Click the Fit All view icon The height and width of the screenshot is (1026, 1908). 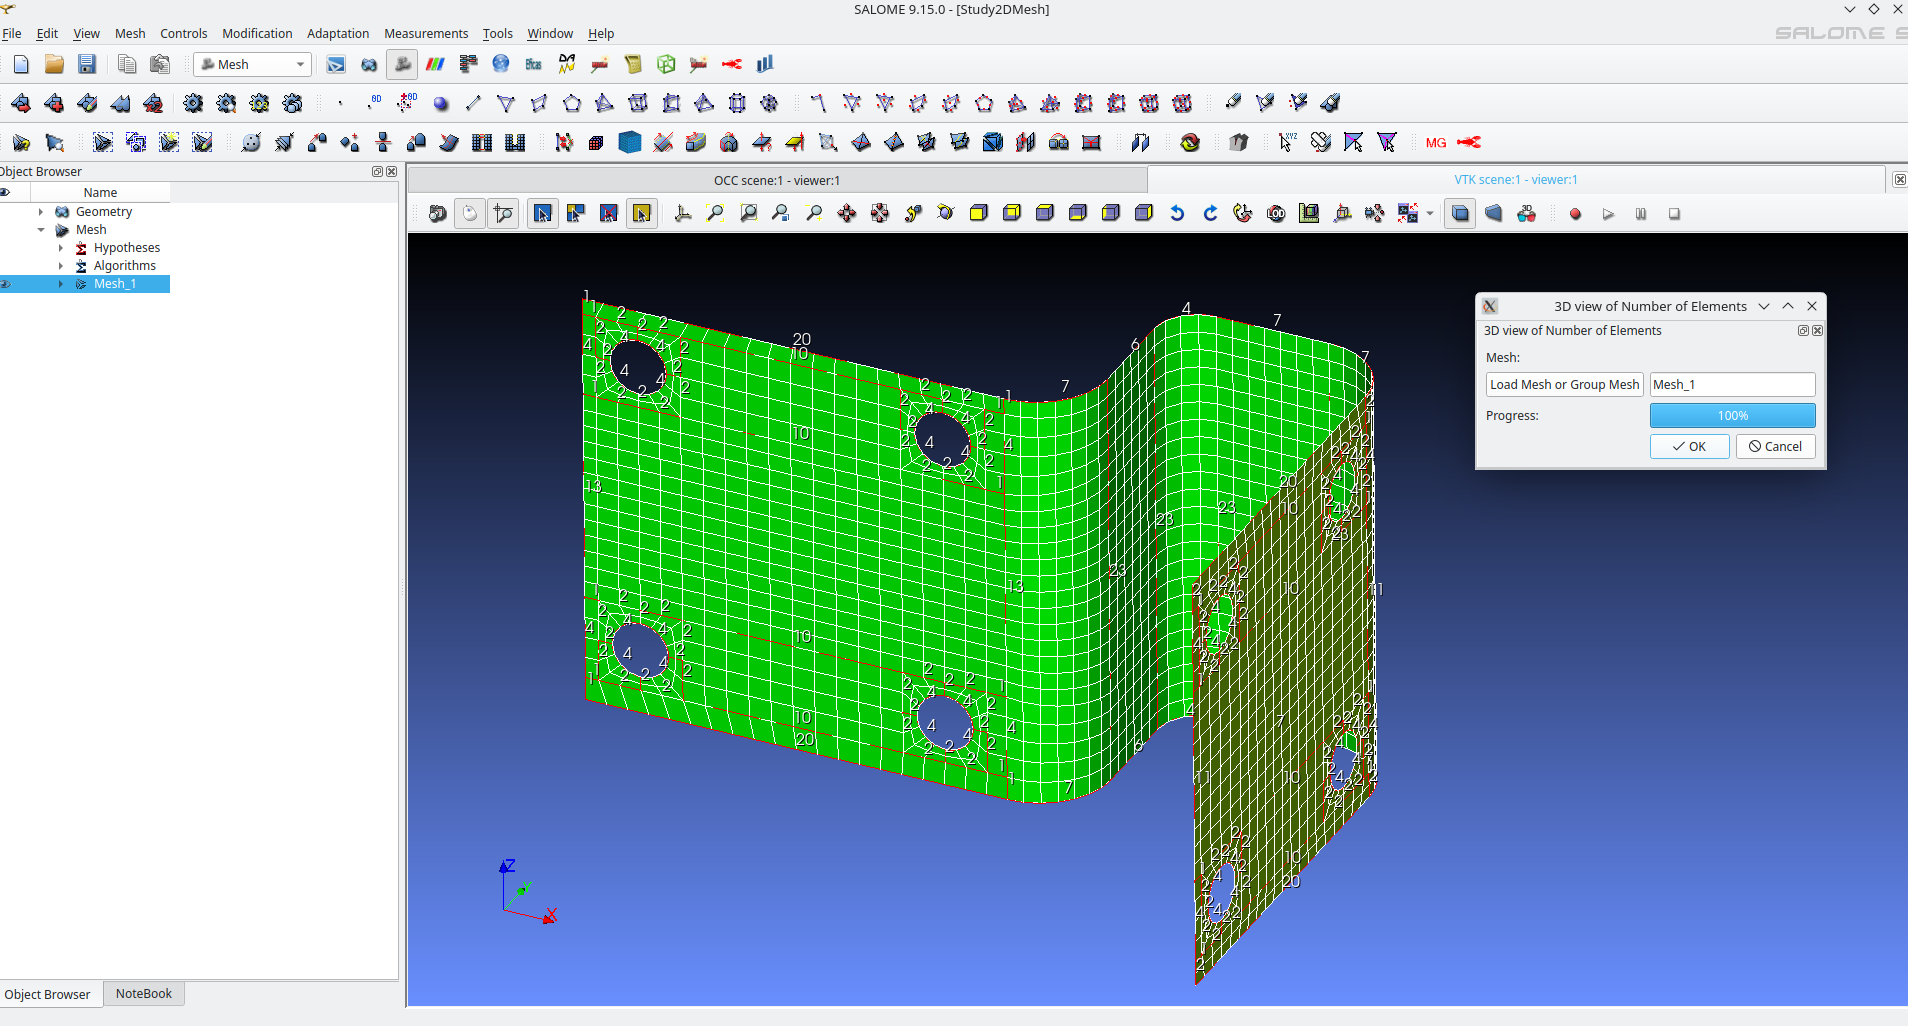[715, 213]
